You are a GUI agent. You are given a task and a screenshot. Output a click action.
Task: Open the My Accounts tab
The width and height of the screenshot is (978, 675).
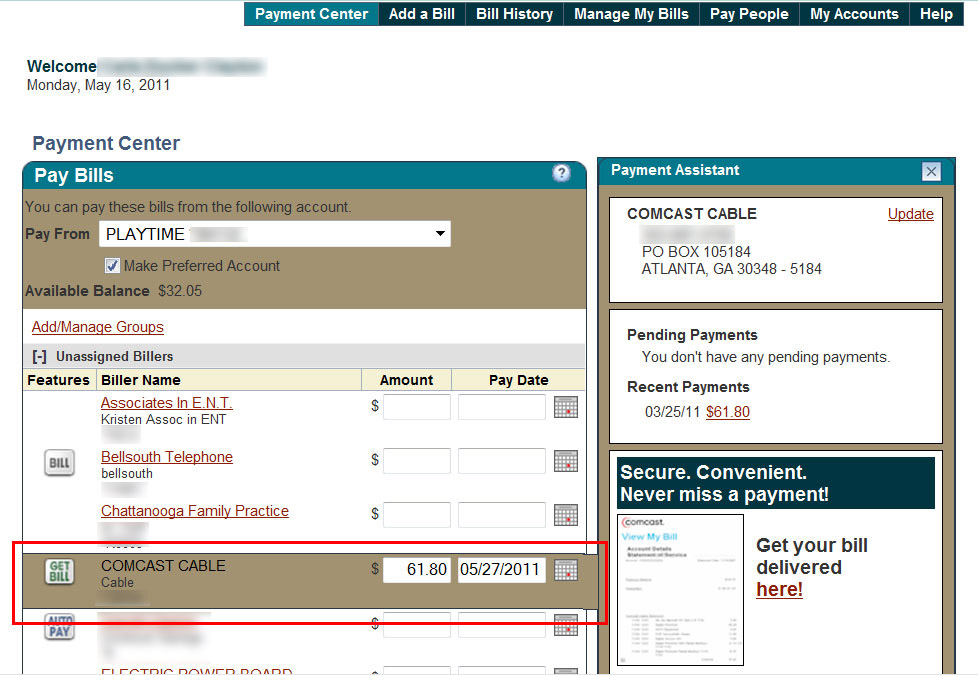(x=855, y=14)
